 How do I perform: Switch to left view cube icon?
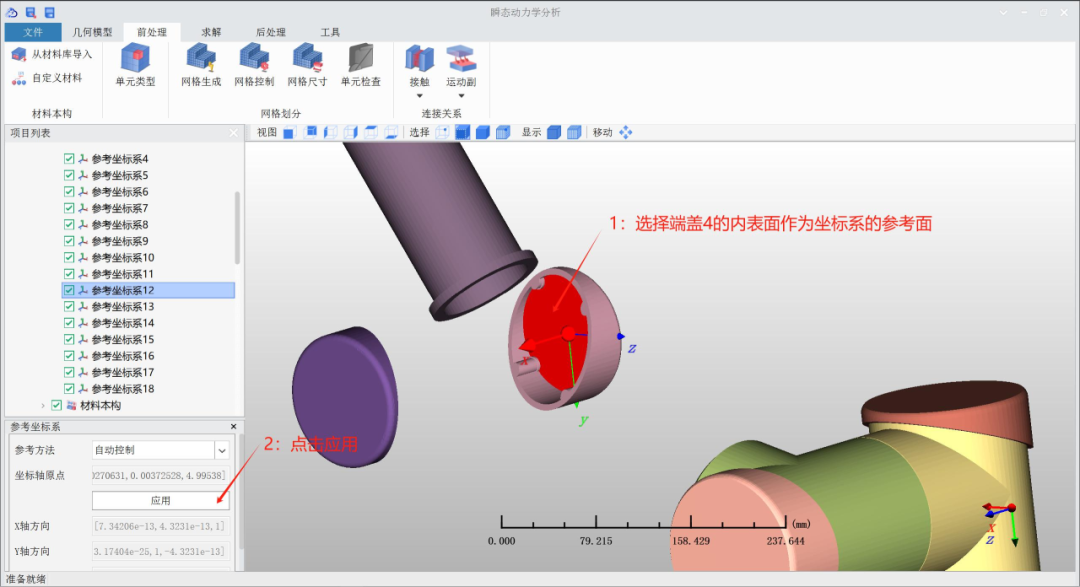point(331,132)
